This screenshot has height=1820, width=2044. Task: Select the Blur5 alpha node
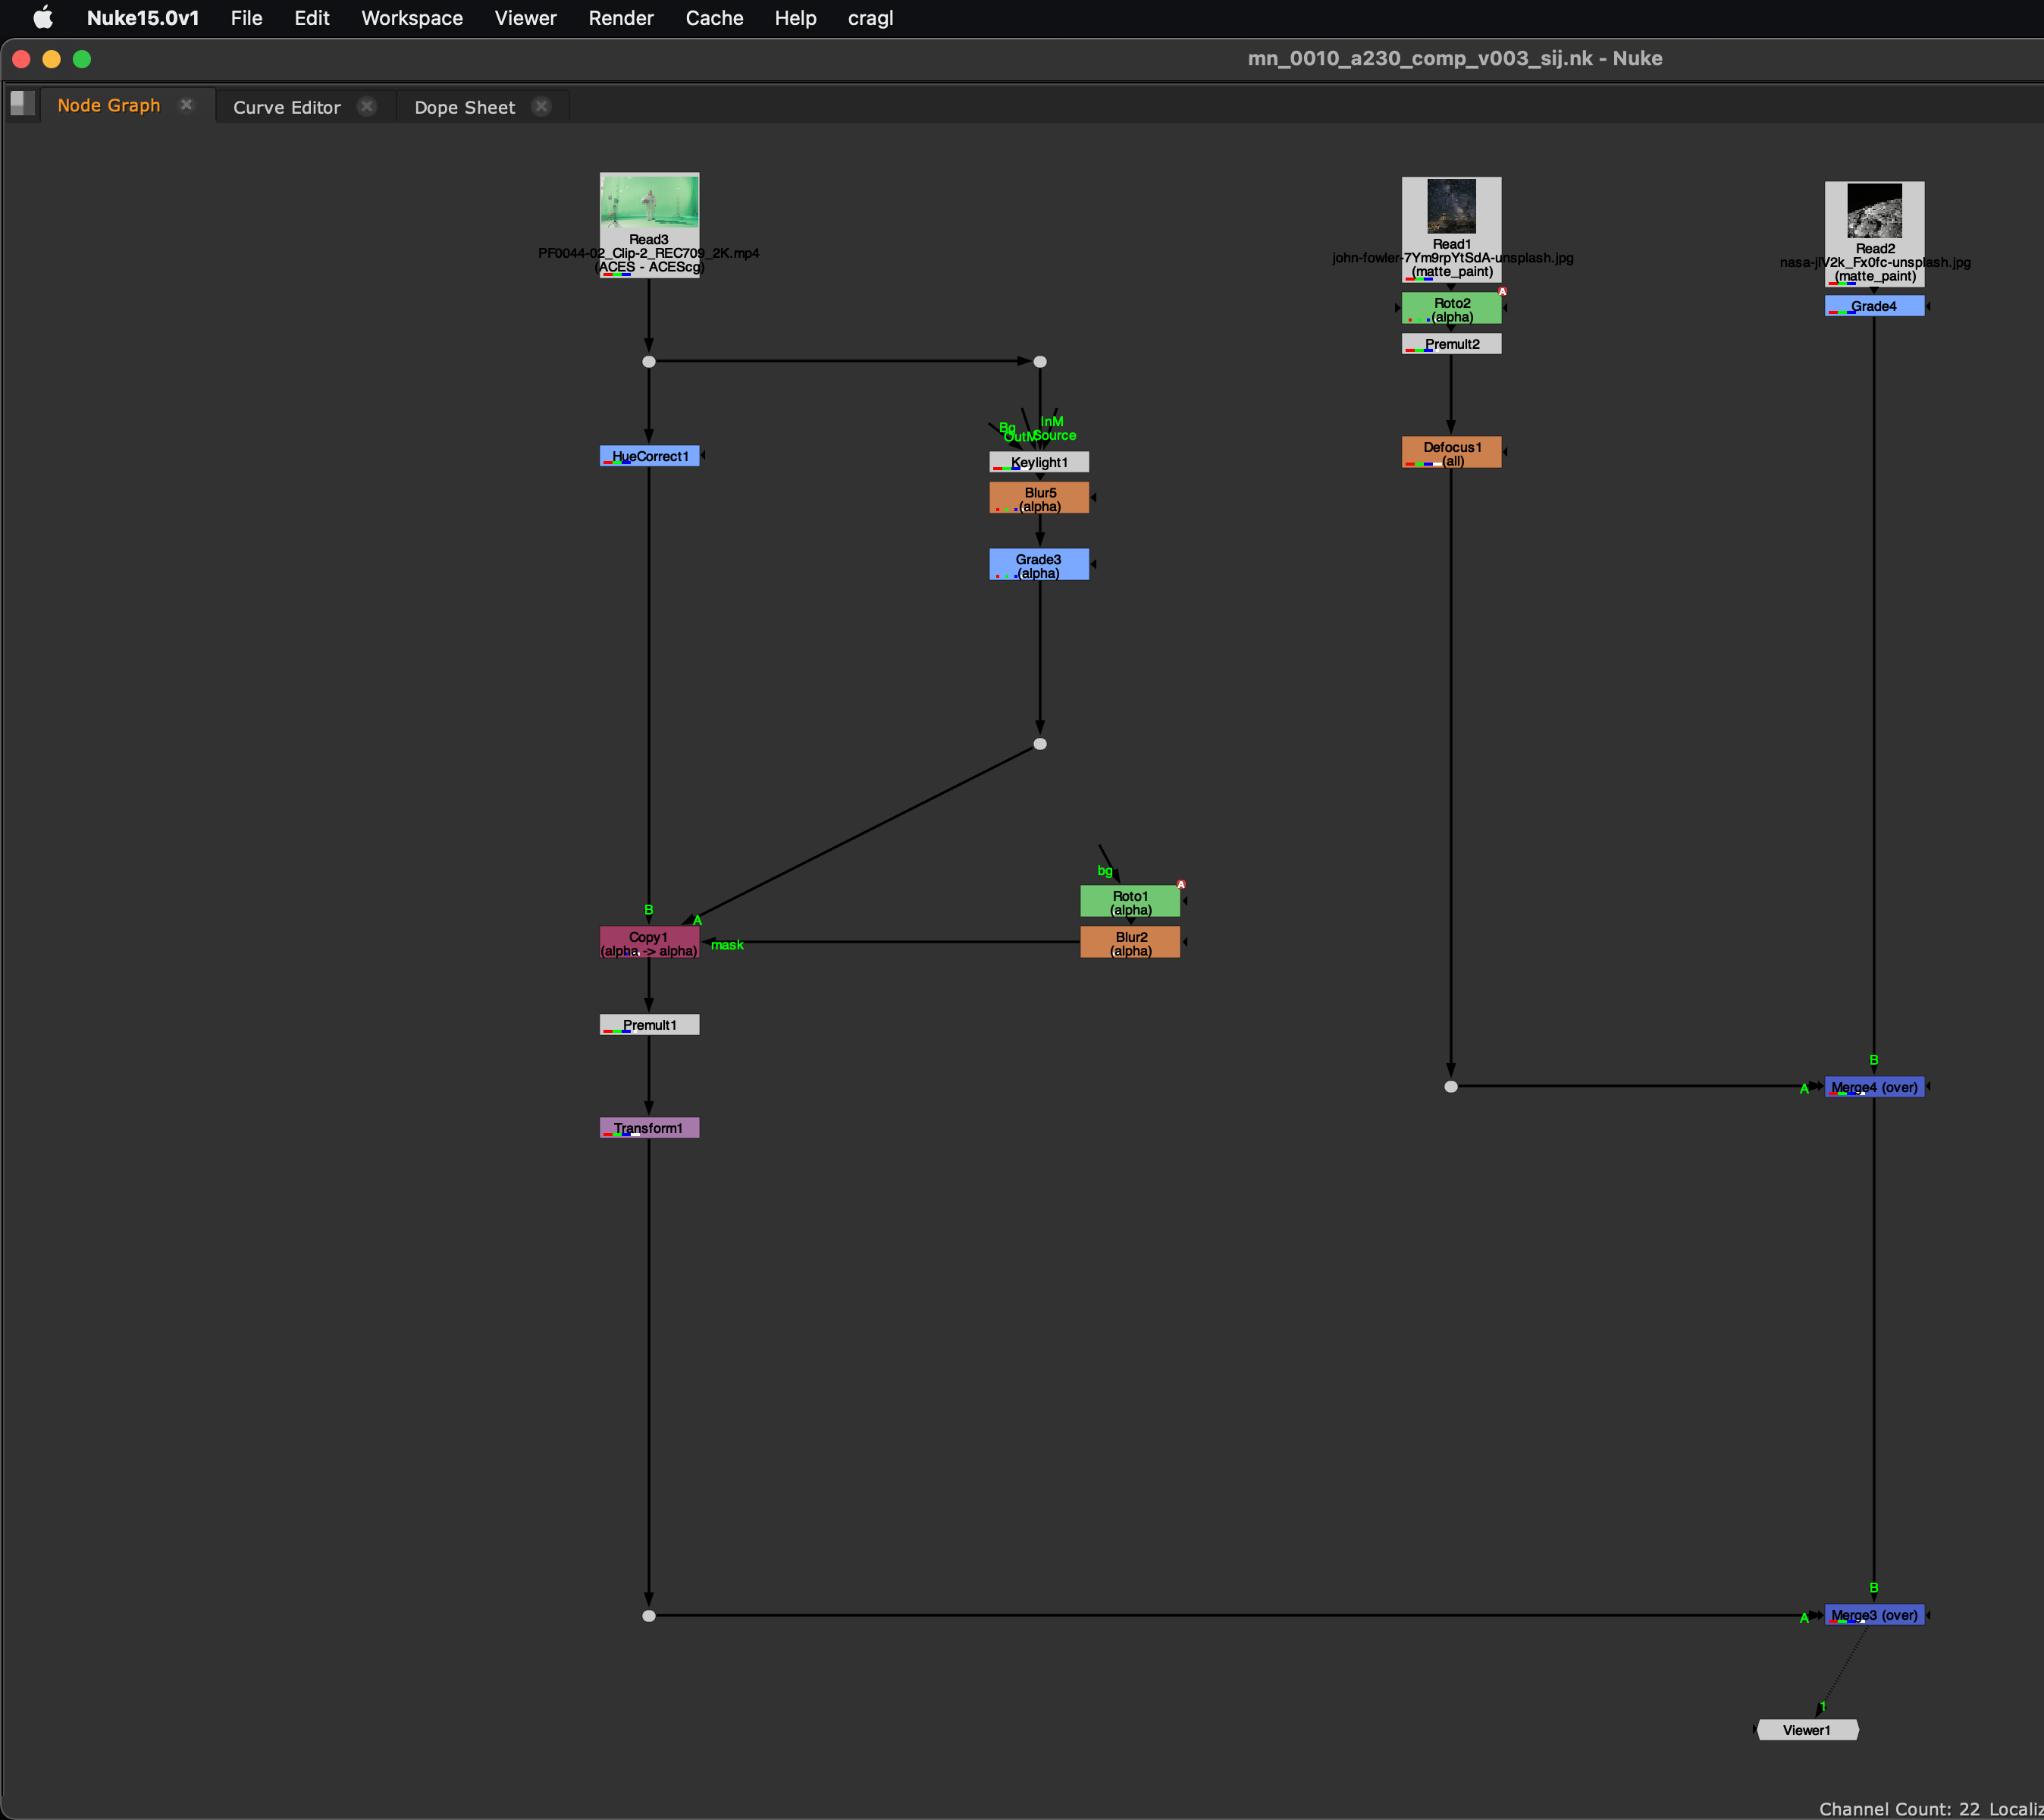pyautogui.click(x=1038, y=497)
